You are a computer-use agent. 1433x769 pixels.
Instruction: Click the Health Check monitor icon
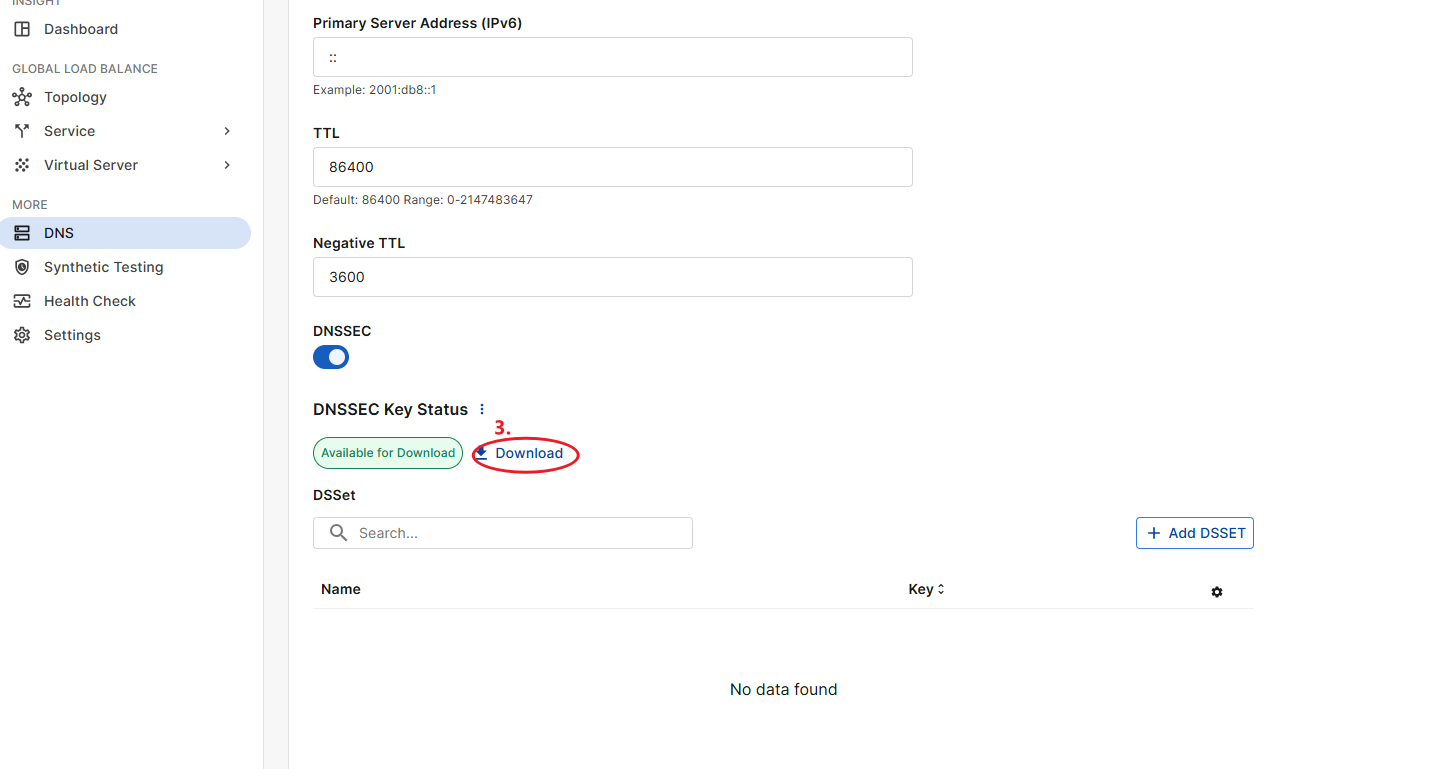tap(22, 301)
